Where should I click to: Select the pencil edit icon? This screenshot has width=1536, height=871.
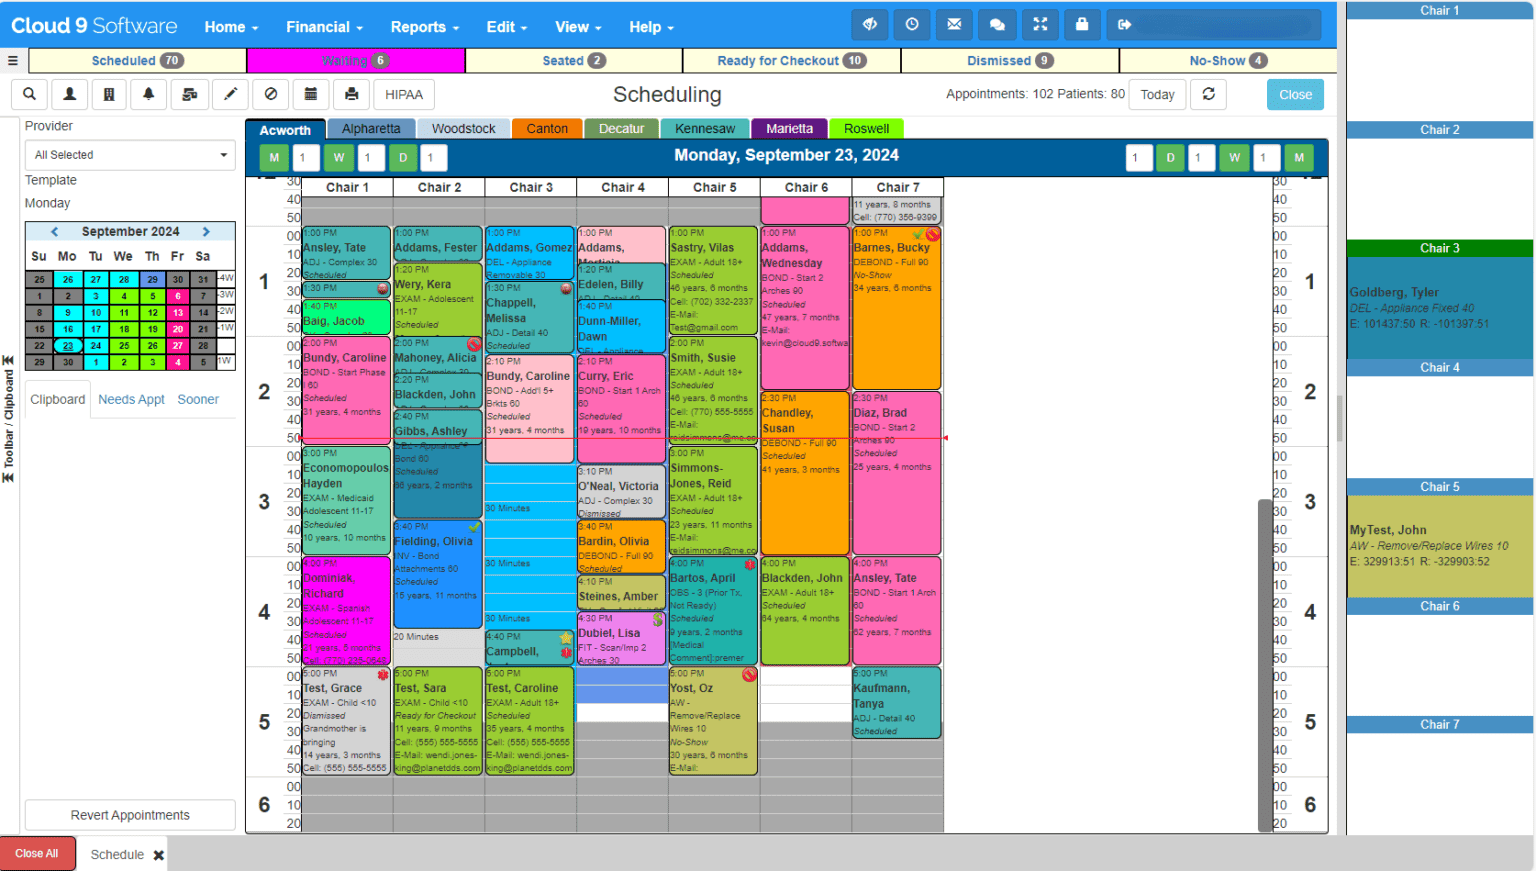point(229,94)
